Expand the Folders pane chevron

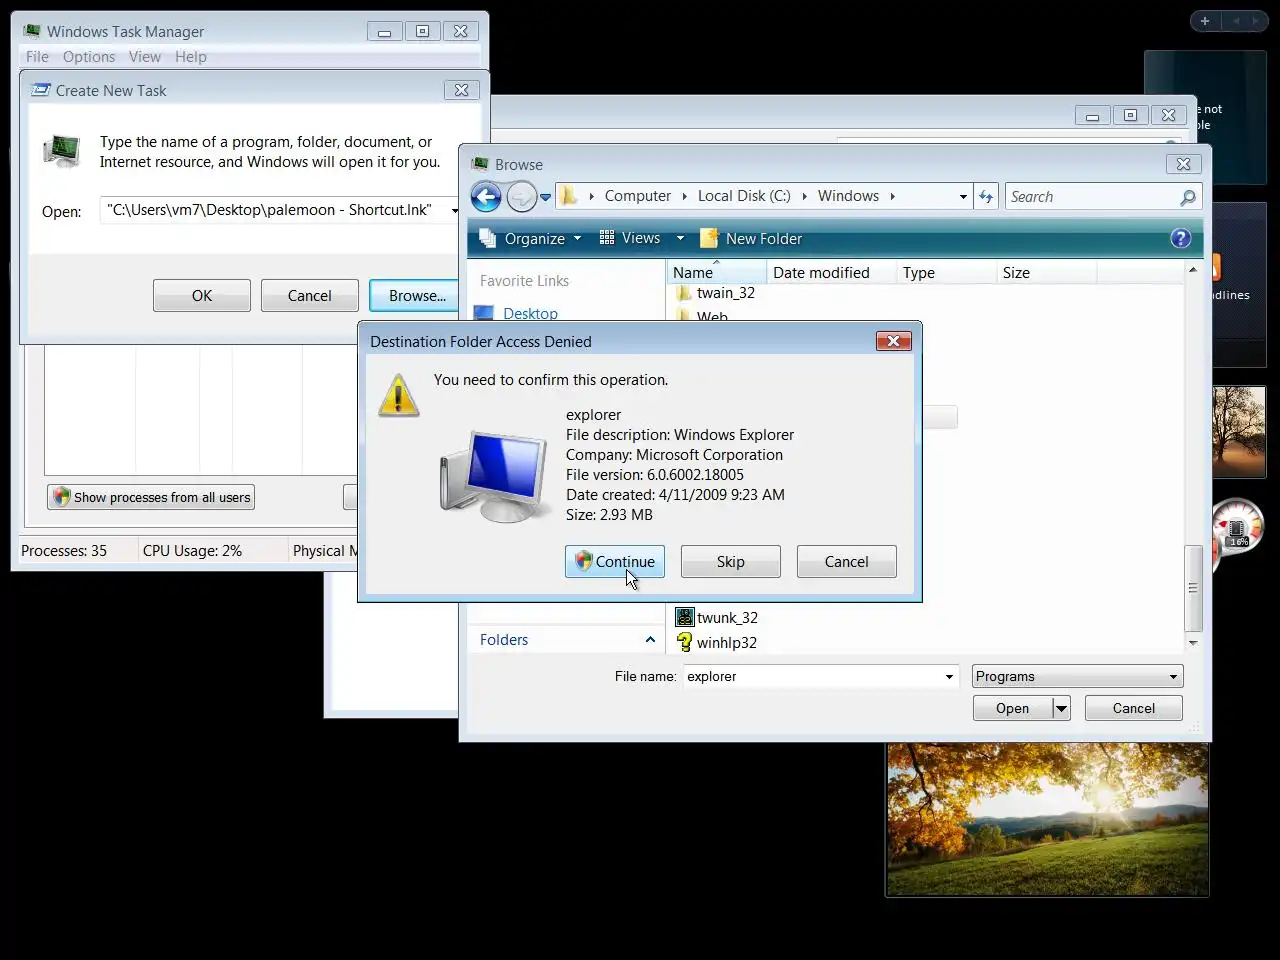click(650, 640)
